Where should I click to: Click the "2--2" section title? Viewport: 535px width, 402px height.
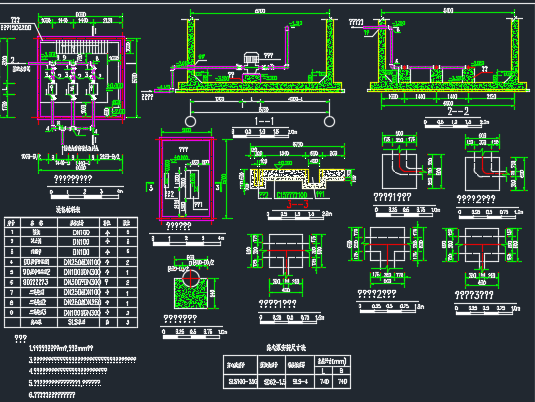point(458,111)
